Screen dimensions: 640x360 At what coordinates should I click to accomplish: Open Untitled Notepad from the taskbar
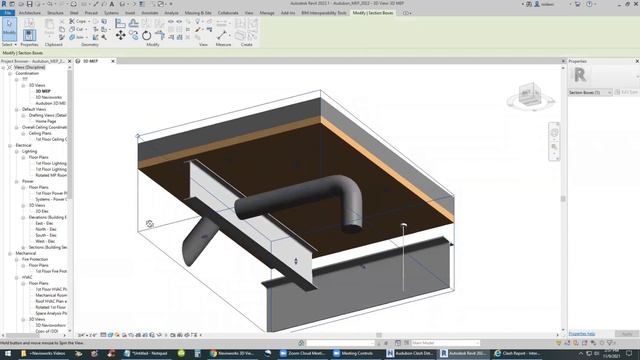(146, 353)
